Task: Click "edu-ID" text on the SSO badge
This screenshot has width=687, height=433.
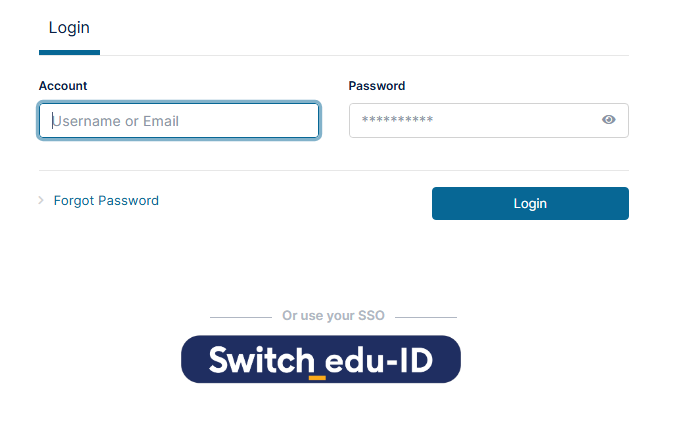Action: [379, 361]
